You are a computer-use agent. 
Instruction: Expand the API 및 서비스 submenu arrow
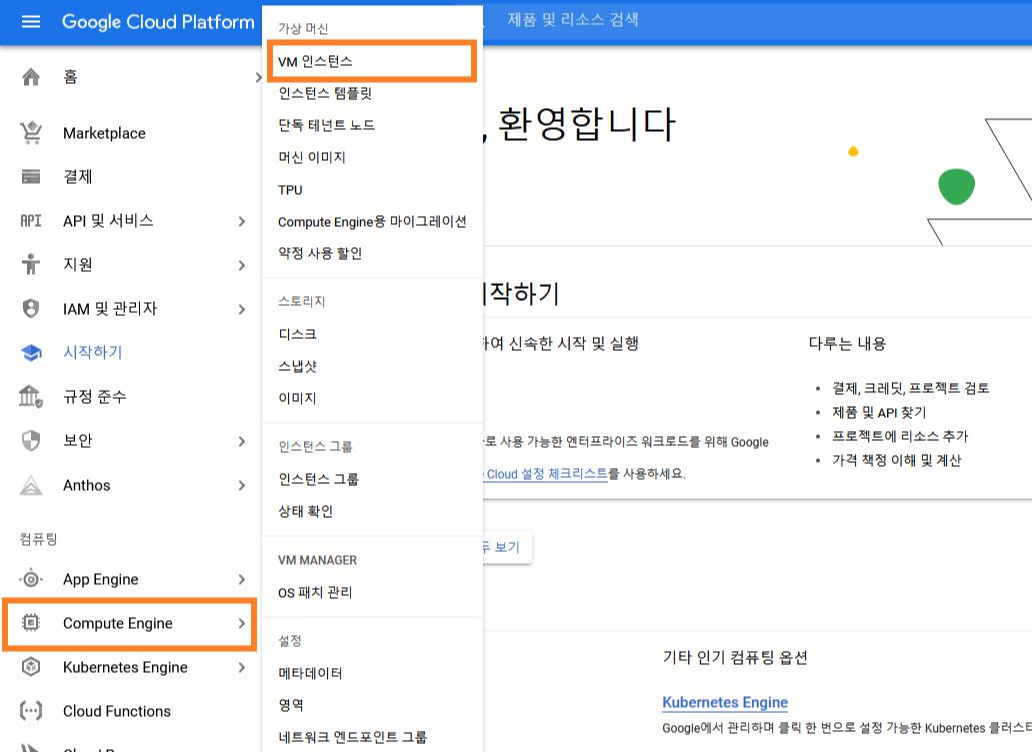tap(242, 222)
